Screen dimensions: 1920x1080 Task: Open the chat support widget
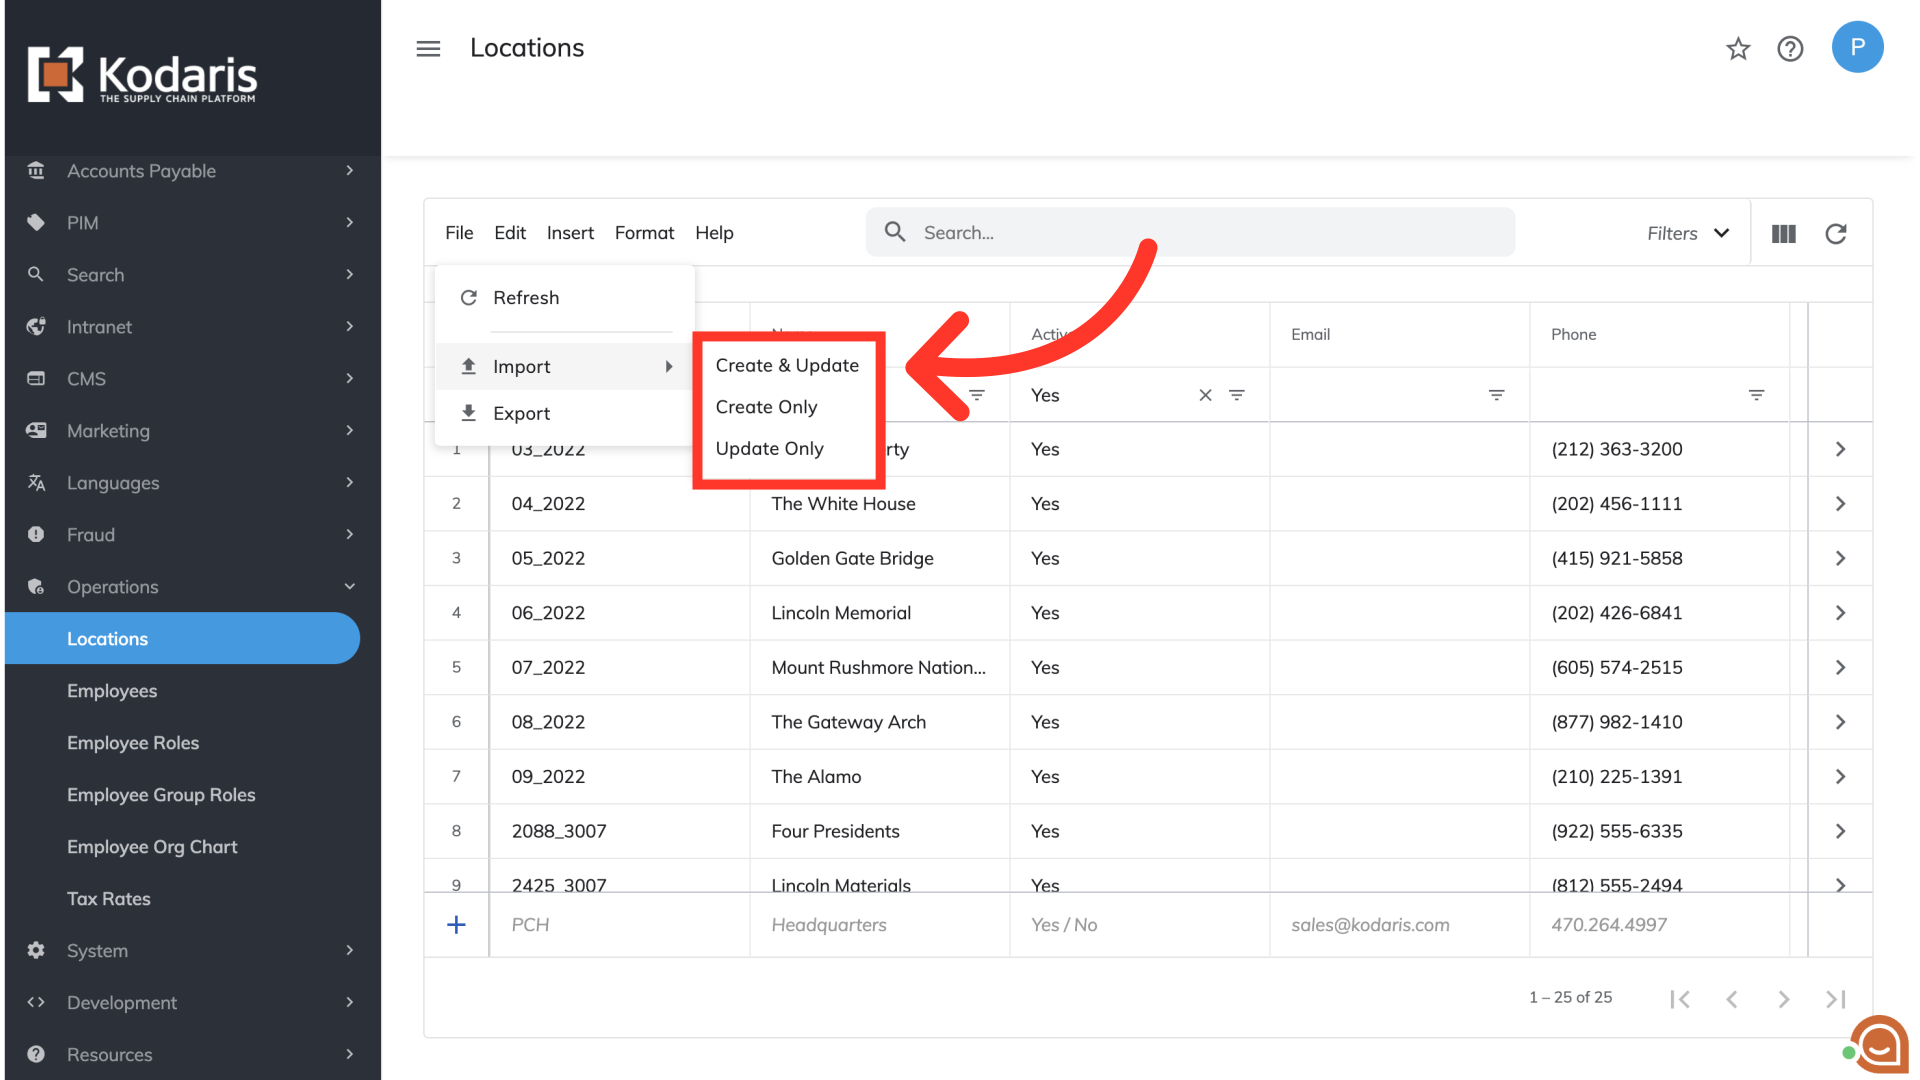click(1878, 1044)
